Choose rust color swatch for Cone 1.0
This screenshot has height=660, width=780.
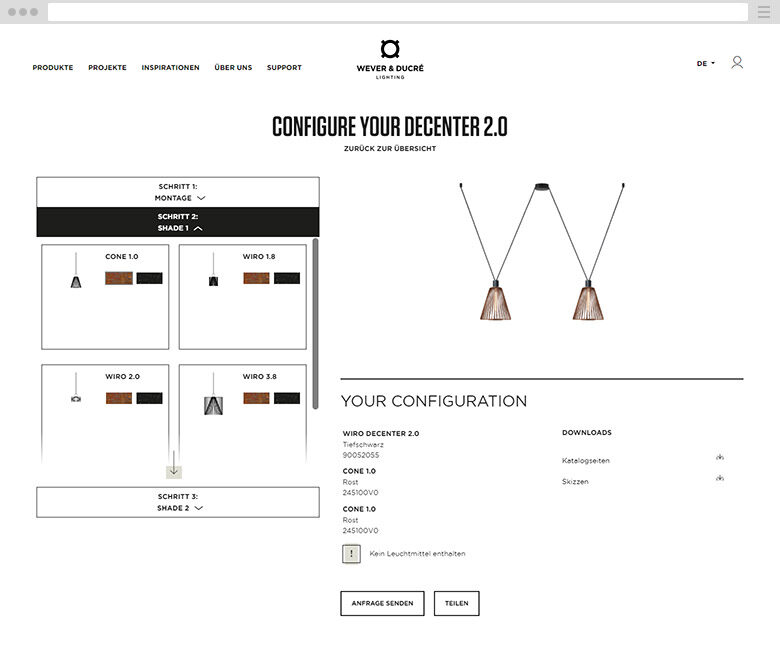coord(119,278)
